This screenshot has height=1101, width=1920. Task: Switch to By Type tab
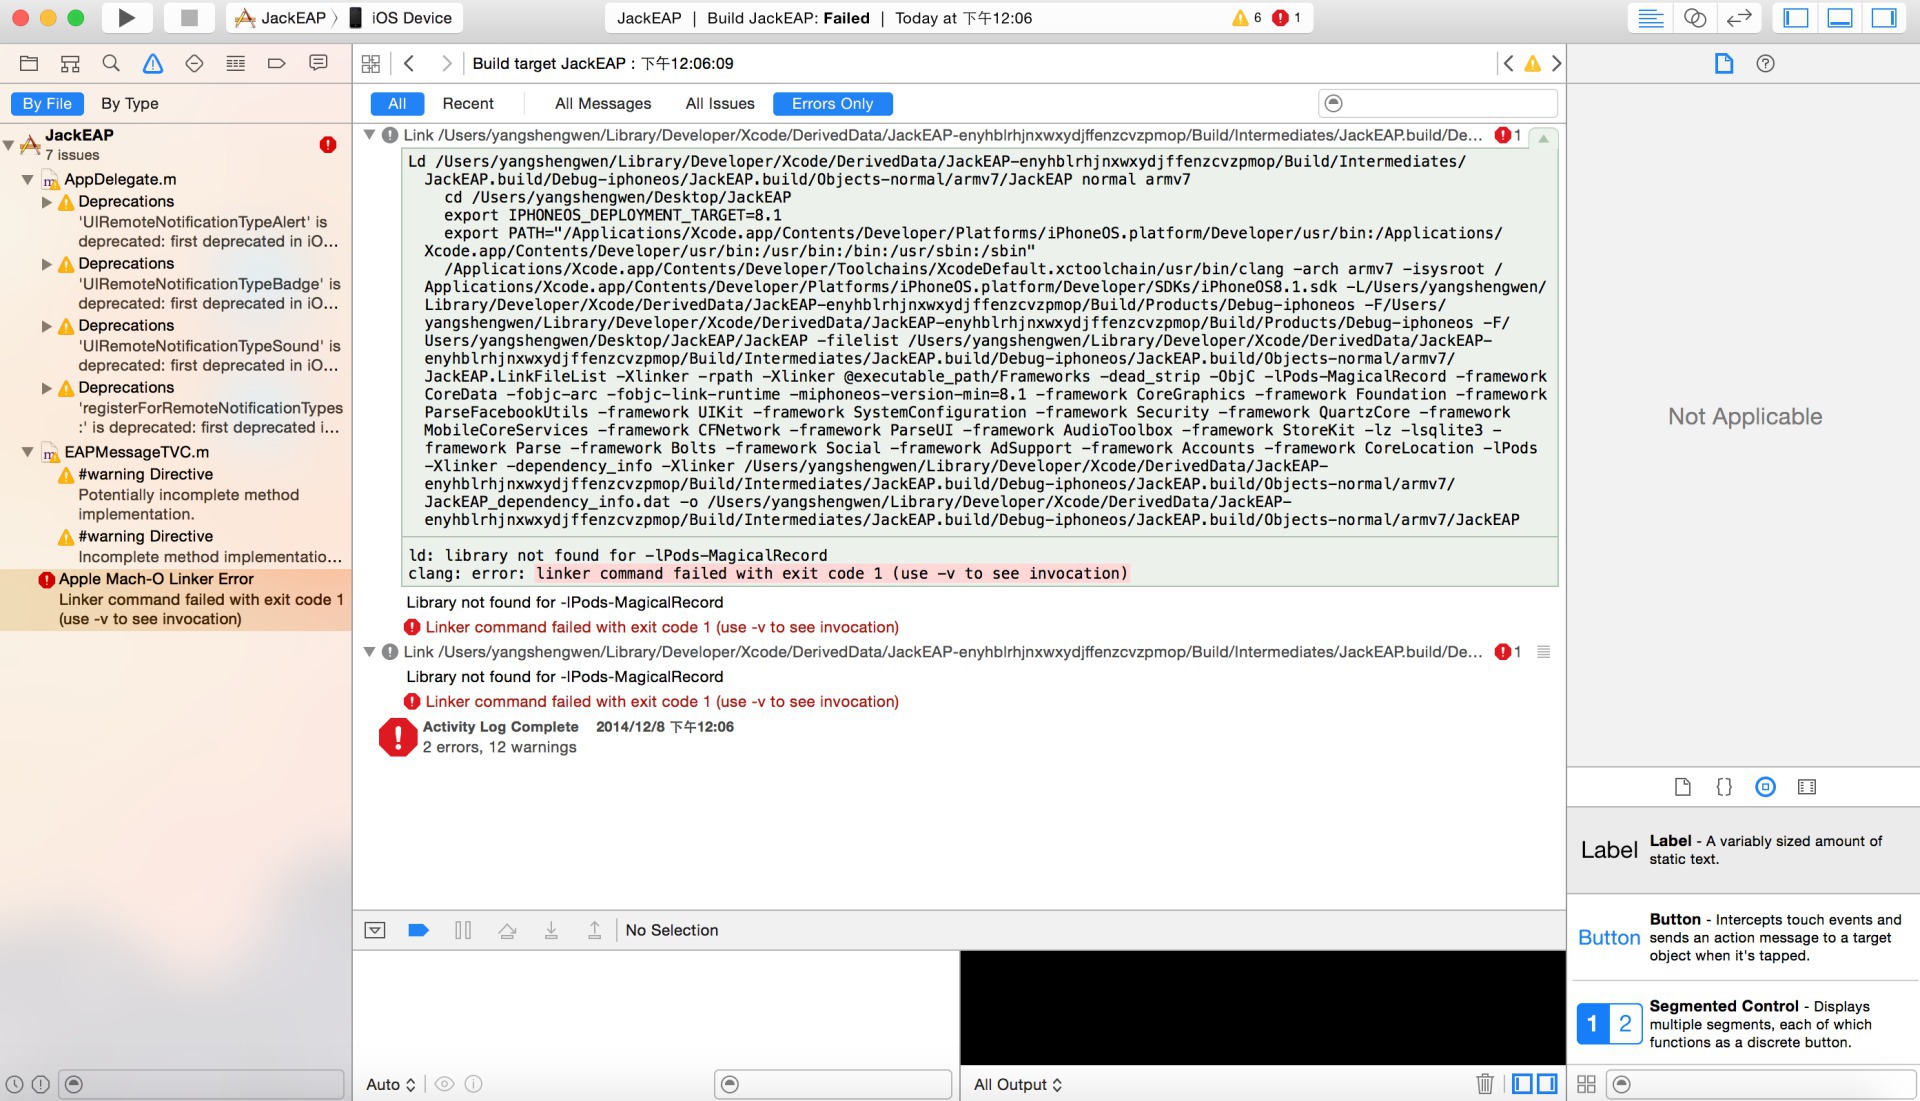tap(129, 103)
